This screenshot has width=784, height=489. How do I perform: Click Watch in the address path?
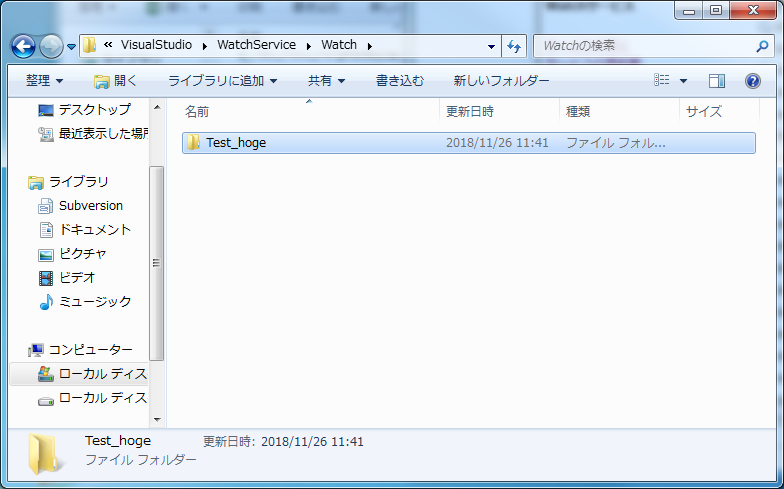[339, 45]
